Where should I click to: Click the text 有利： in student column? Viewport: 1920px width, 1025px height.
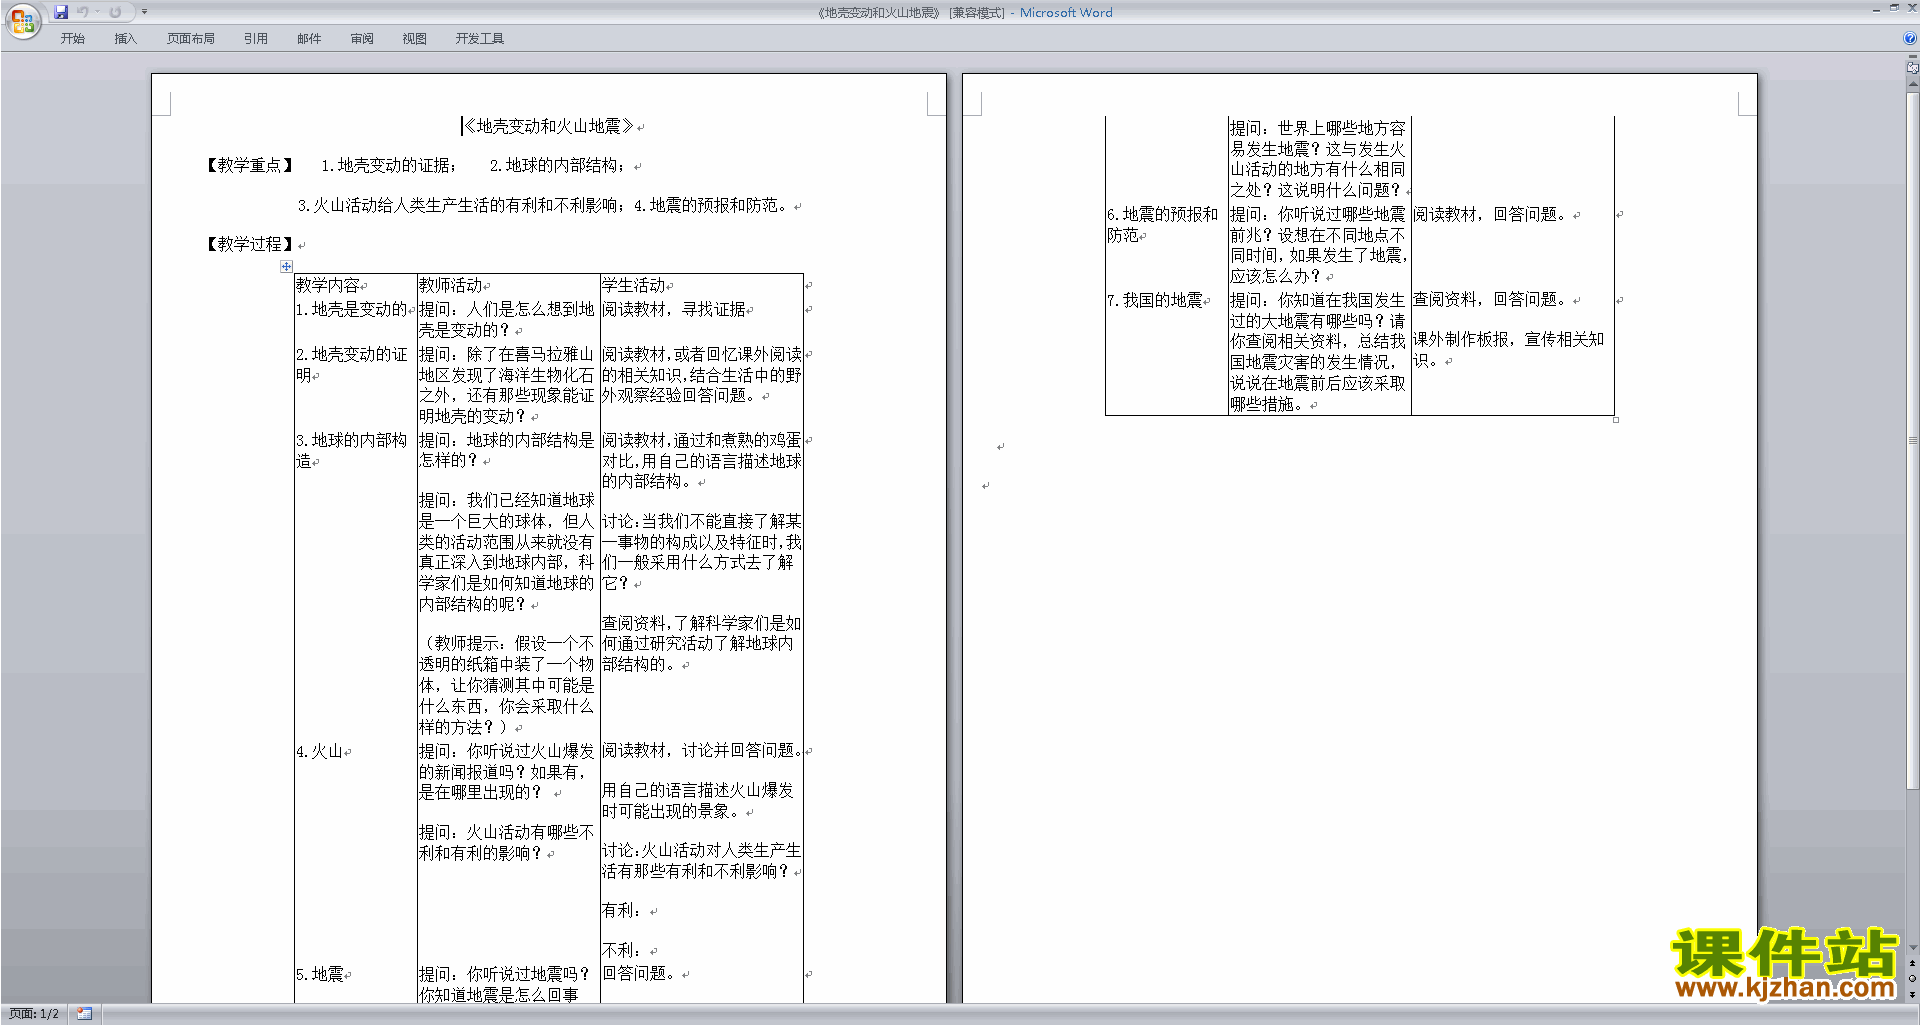coord(622,911)
